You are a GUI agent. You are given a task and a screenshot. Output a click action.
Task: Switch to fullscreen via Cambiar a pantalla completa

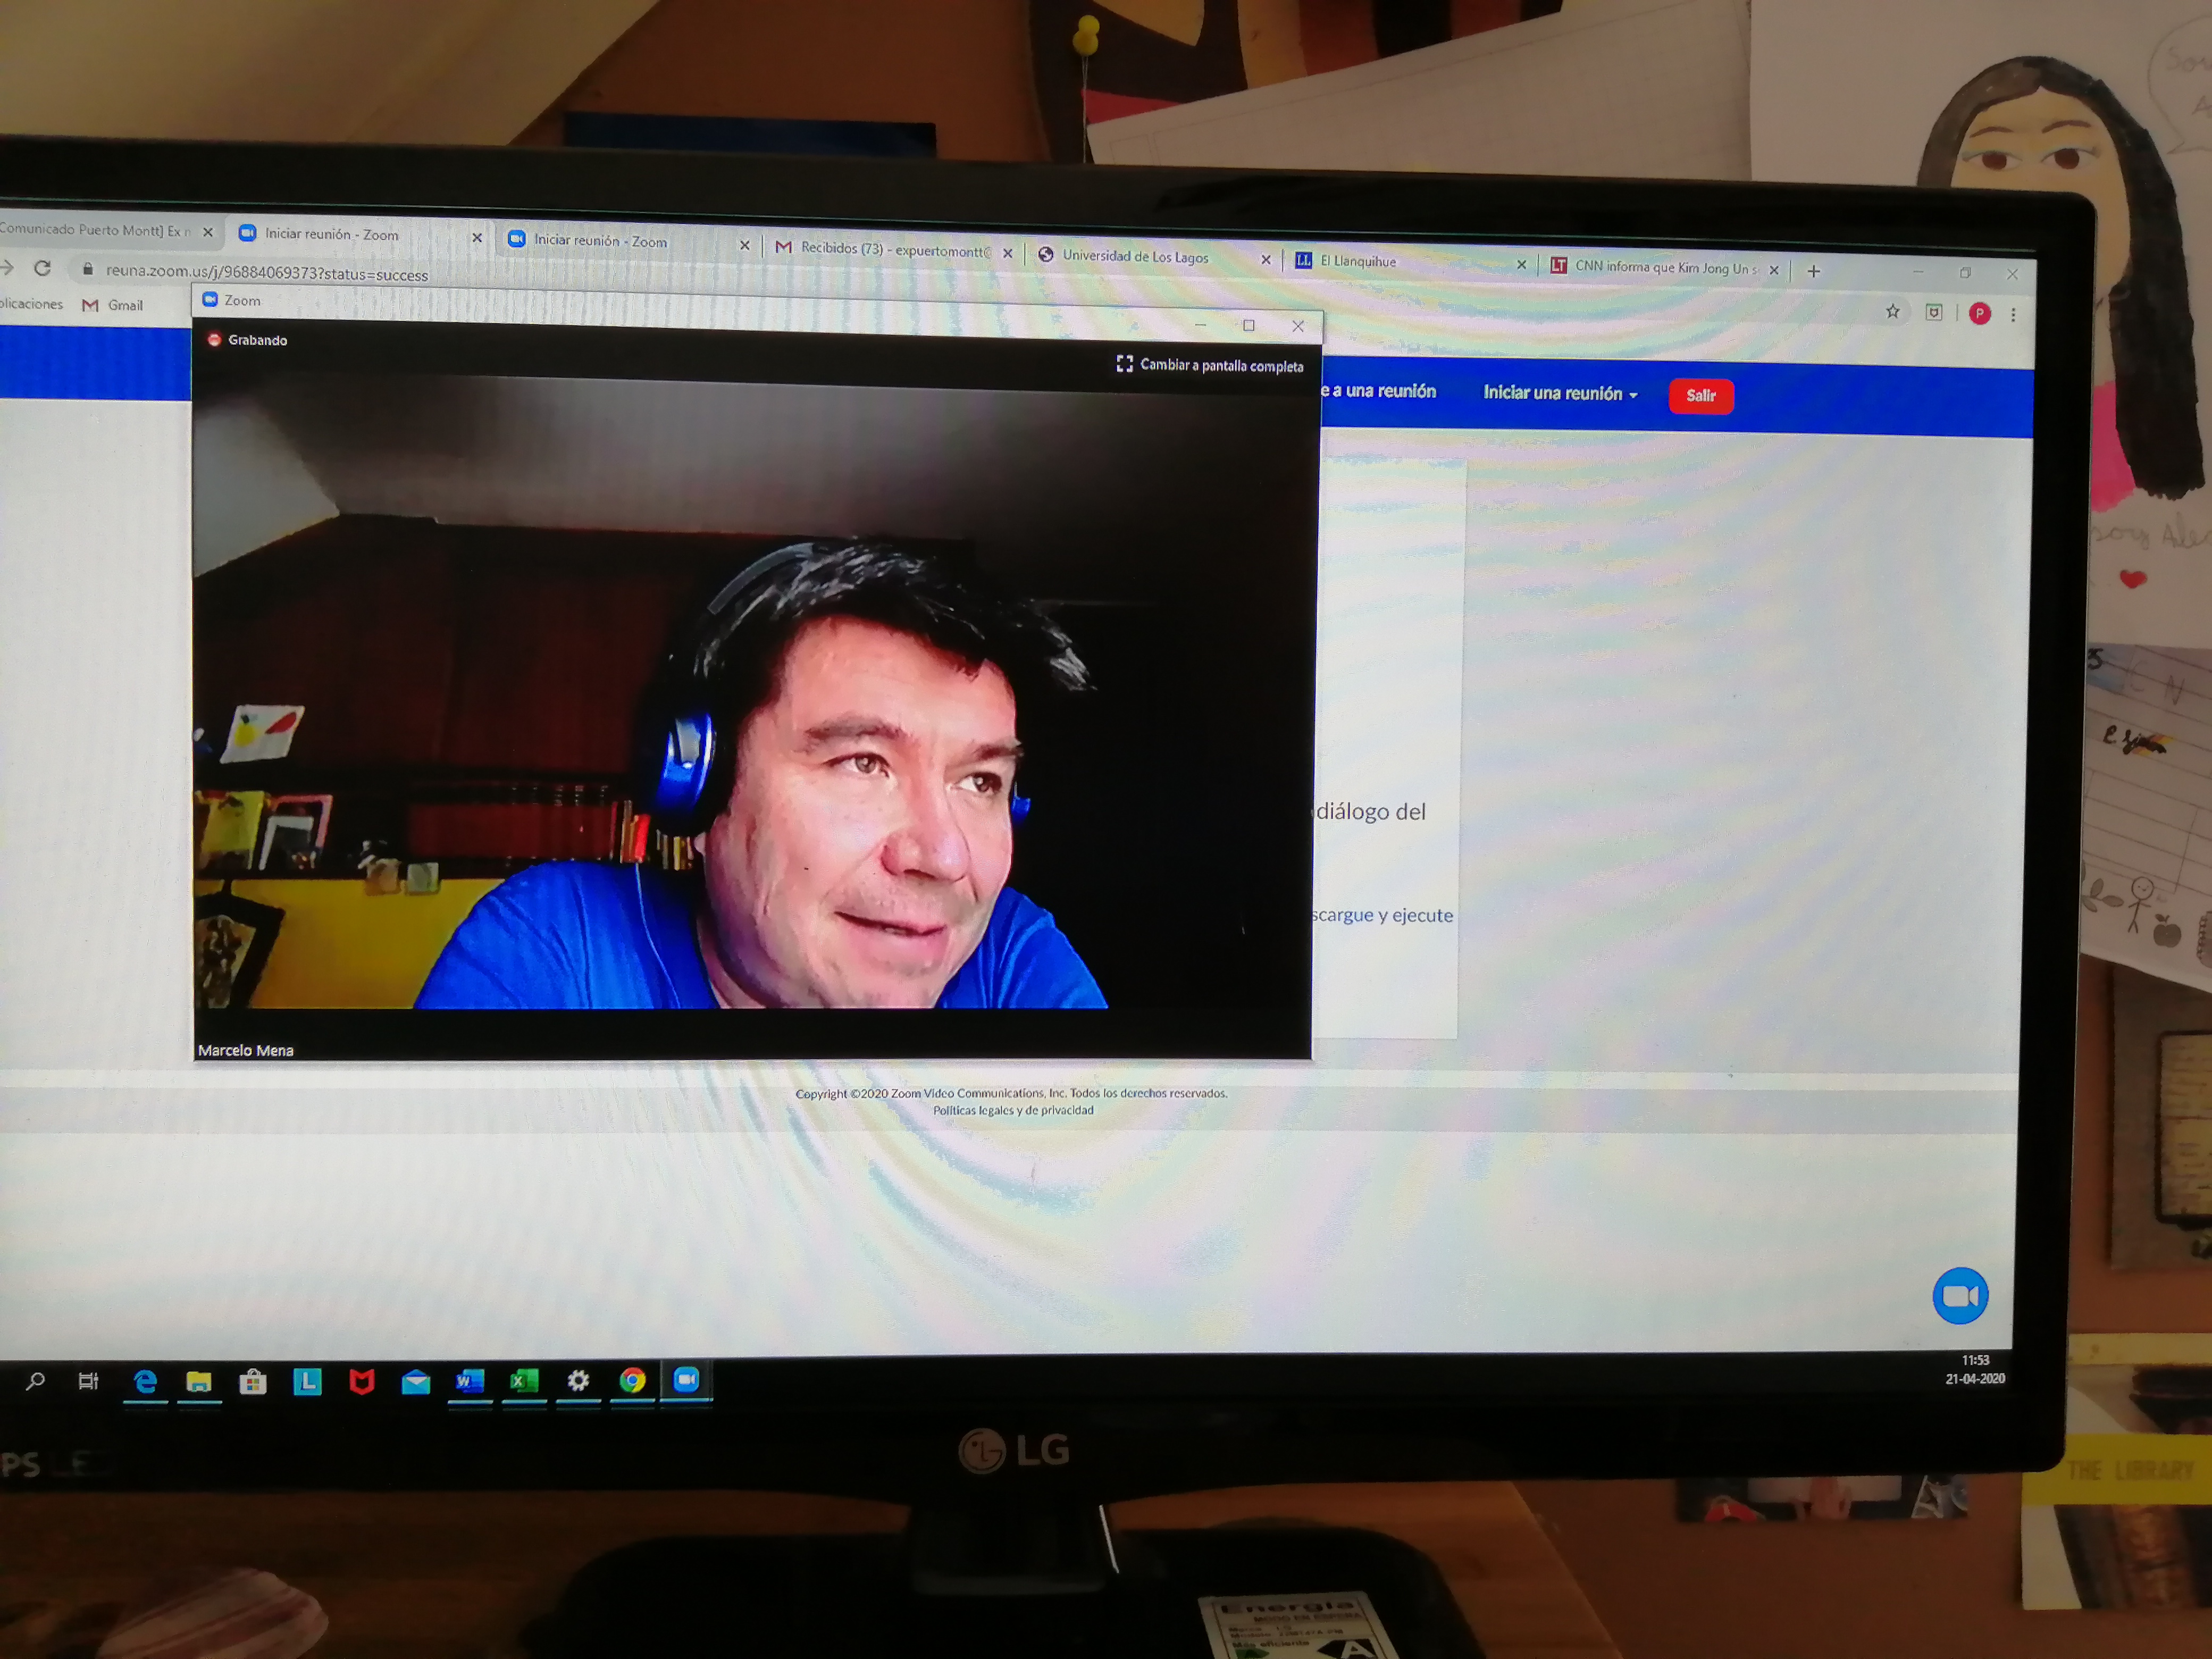point(1210,365)
